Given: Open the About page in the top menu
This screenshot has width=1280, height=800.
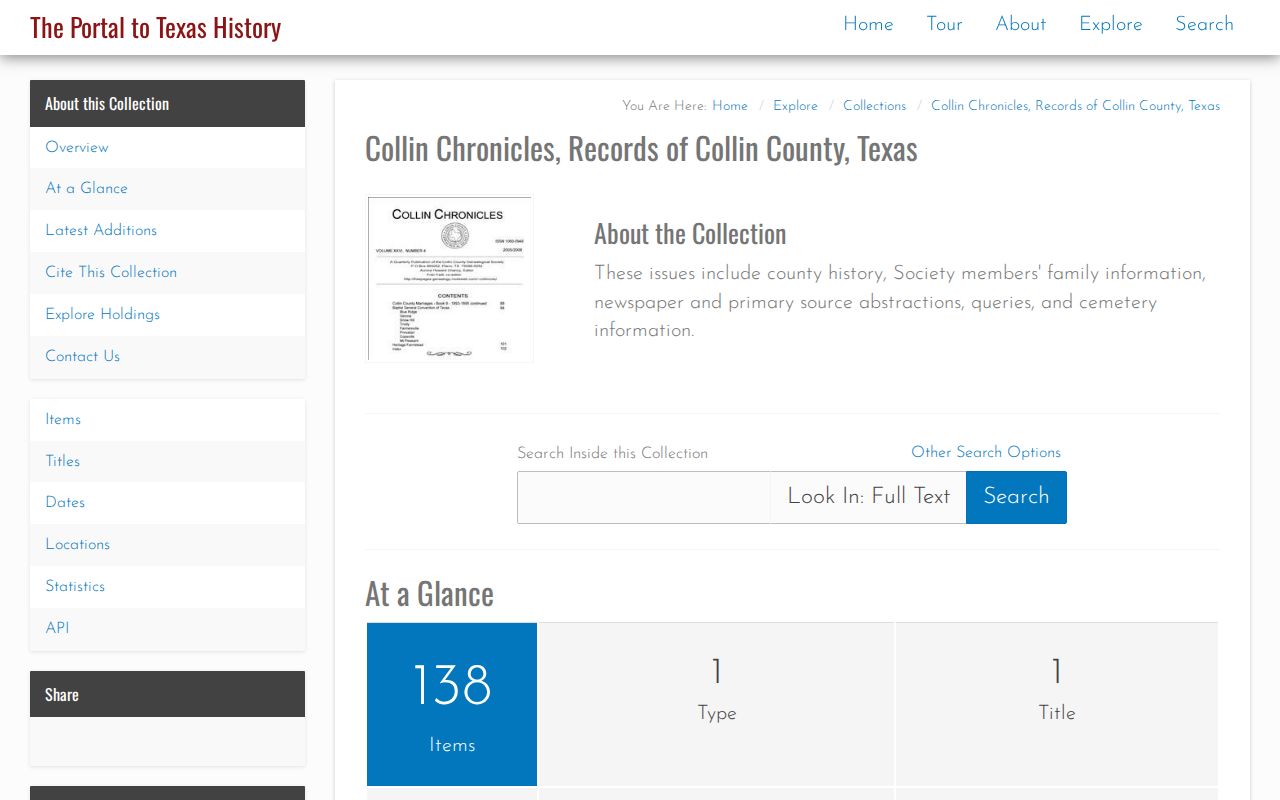Looking at the screenshot, I should pos(1020,24).
